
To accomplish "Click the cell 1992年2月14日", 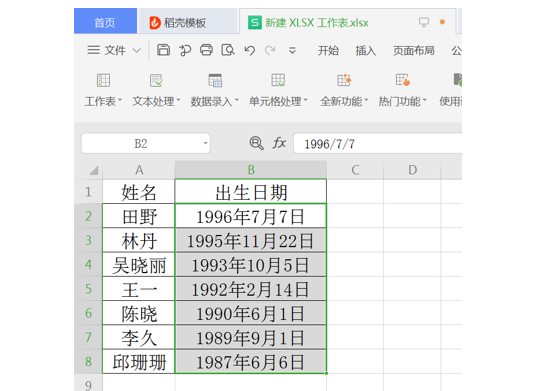I will [x=251, y=289].
